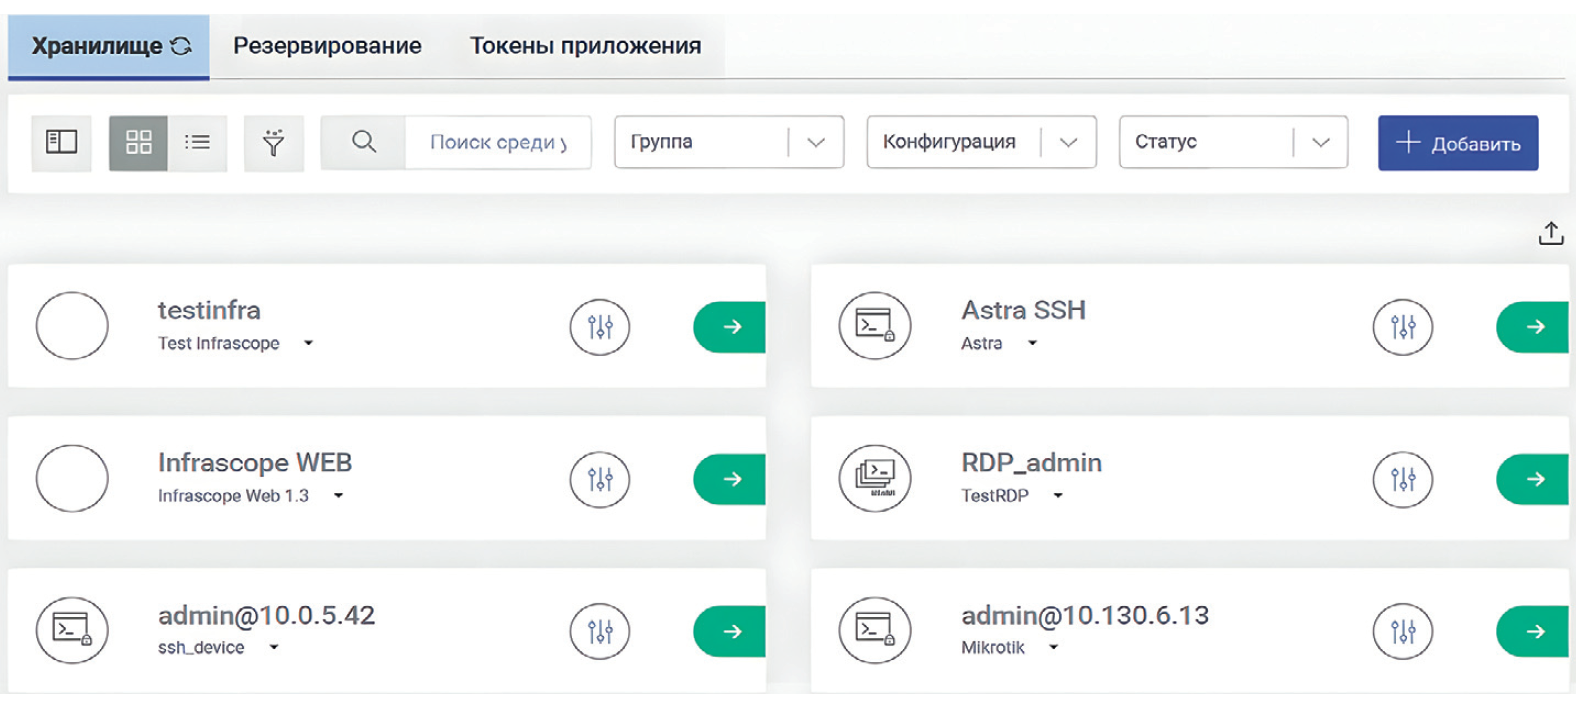This screenshot has width=1576, height=701.
Task: Toggle the sidebar panel layout icon
Action: pos(61,142)
